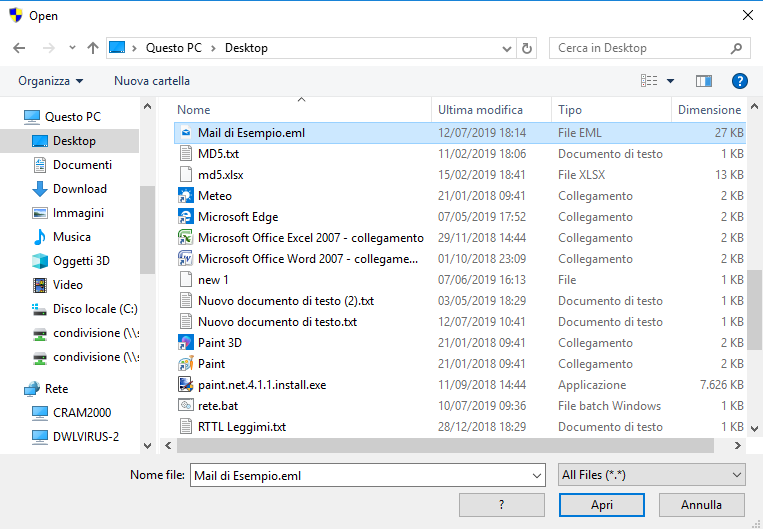Image resolution: width=763 pixels, height=529 pixels.
Task: Go up one folder level
Action: click(92, 48)
